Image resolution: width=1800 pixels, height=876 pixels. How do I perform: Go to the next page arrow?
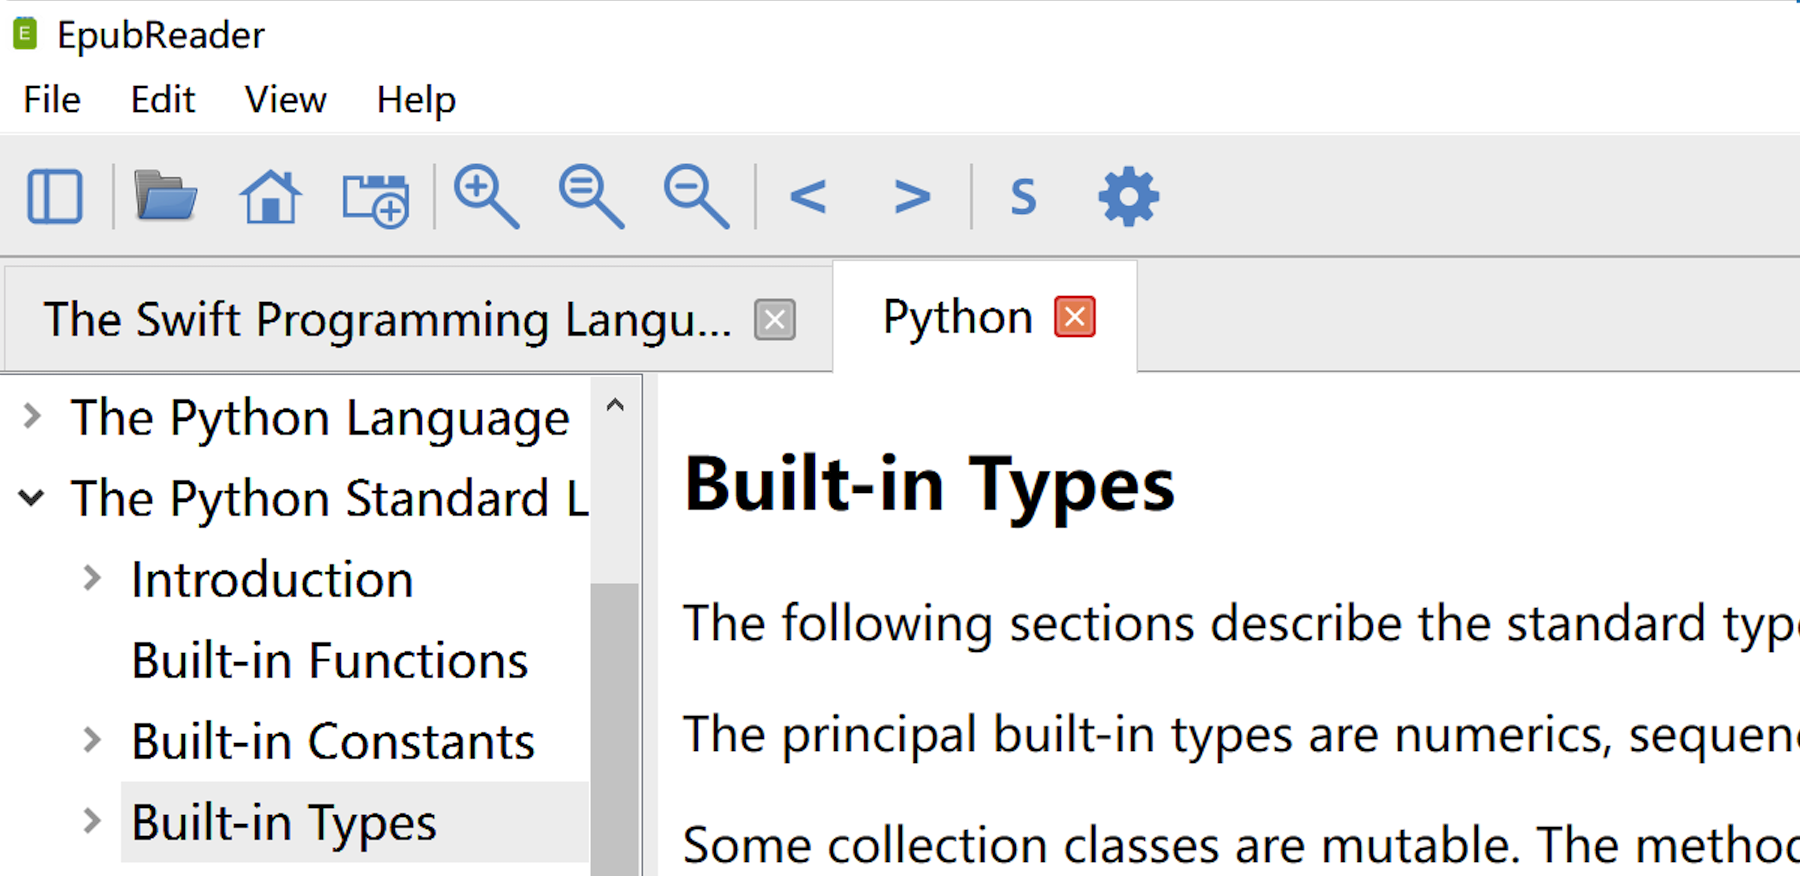click(912, 196)
